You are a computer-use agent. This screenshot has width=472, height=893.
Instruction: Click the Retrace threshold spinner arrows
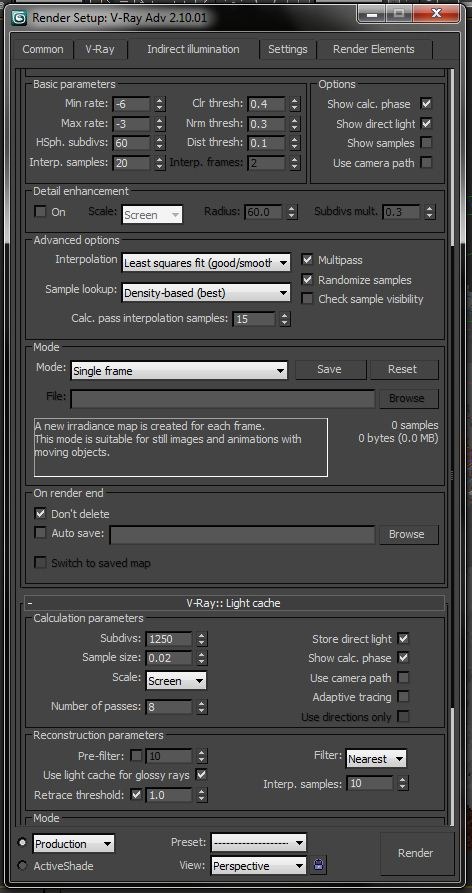pos(202,795)
